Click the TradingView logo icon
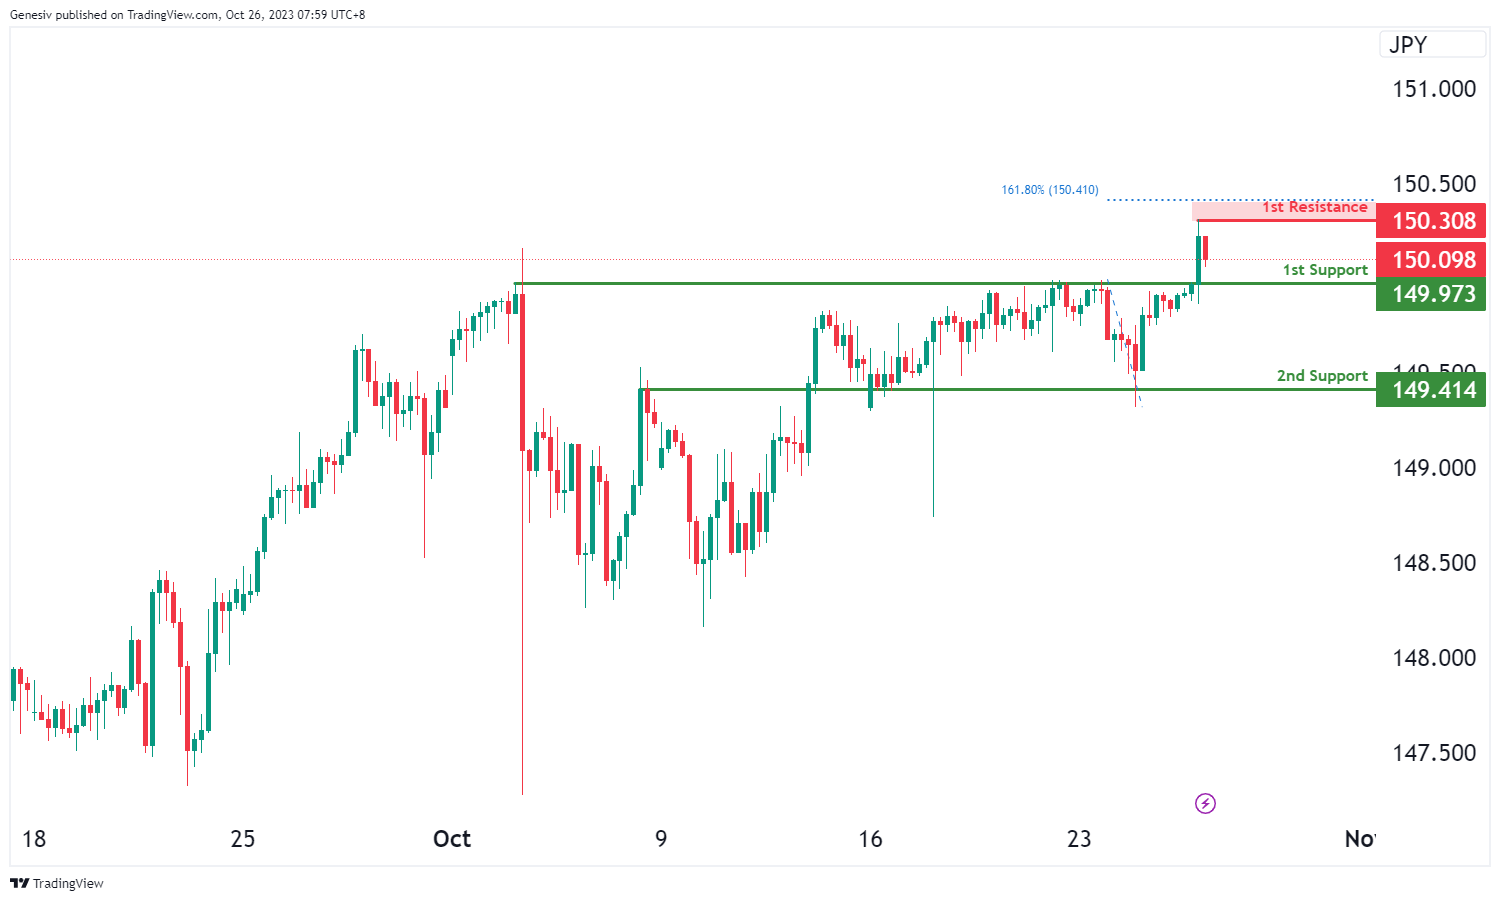The image size is (1500, 901). pyautogui.click(x=19, y=883)
